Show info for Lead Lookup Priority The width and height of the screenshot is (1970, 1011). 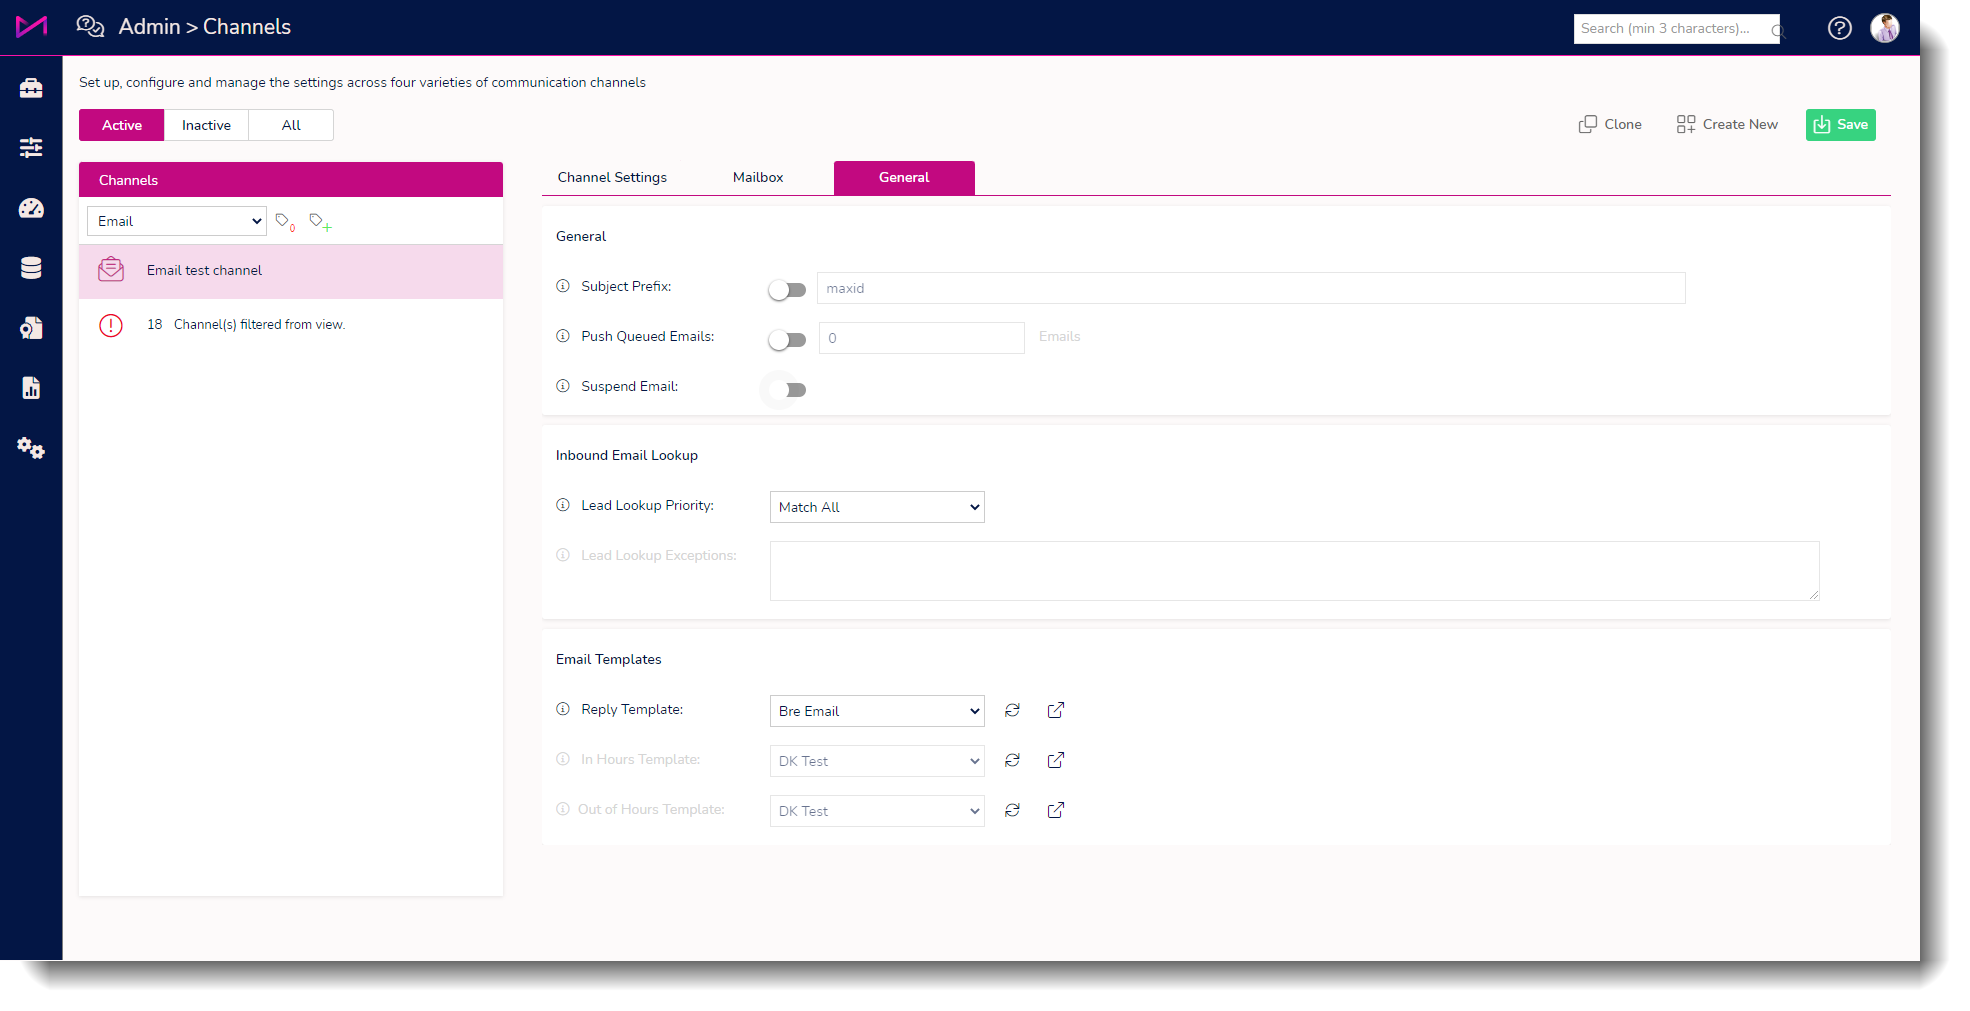[563, 505]
